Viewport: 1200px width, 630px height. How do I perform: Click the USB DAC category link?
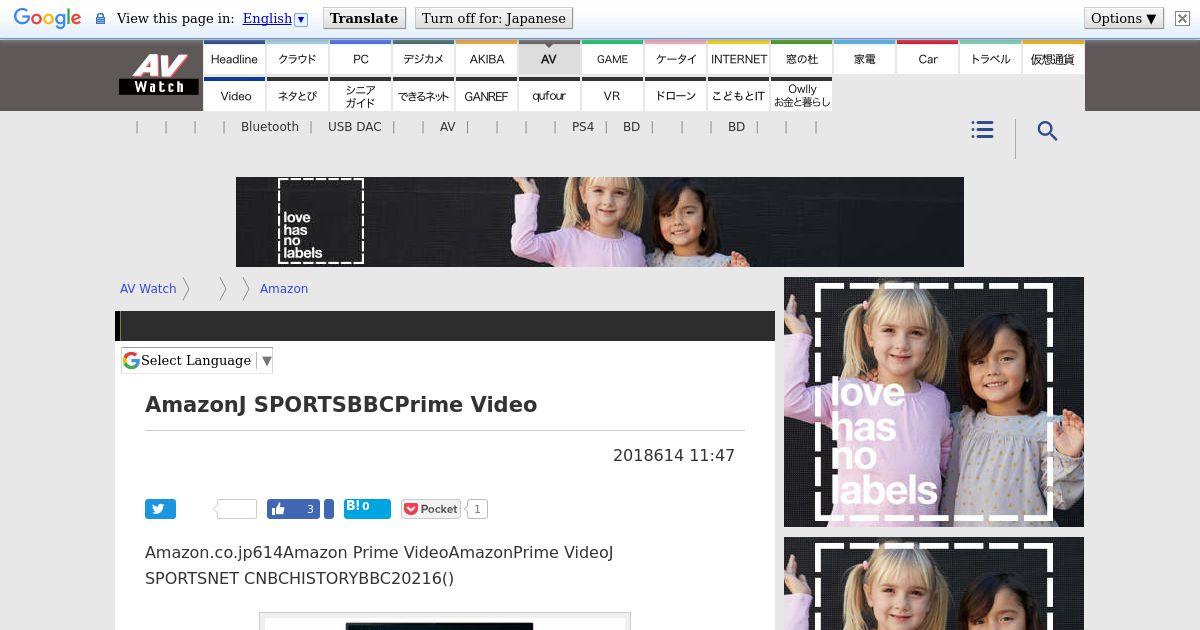coord(355,127)
